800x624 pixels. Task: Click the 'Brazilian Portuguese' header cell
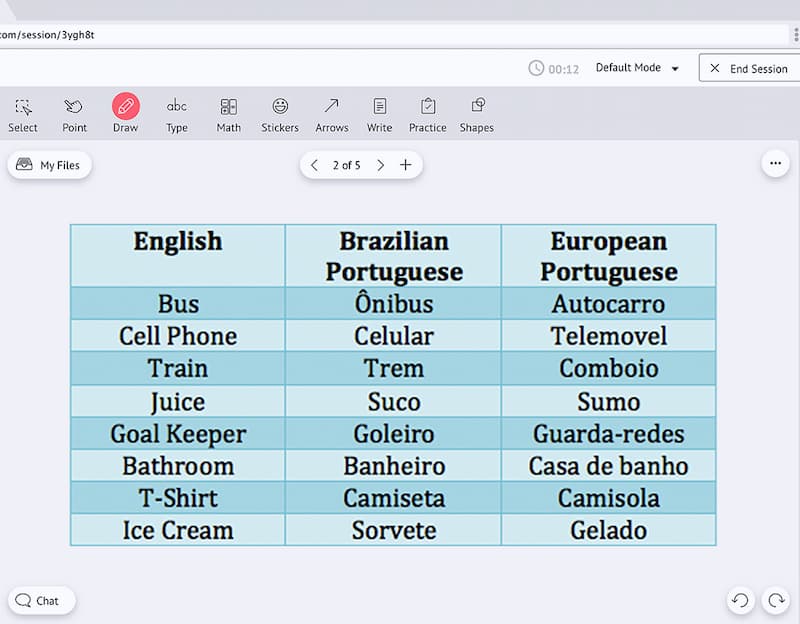(393, 256)
